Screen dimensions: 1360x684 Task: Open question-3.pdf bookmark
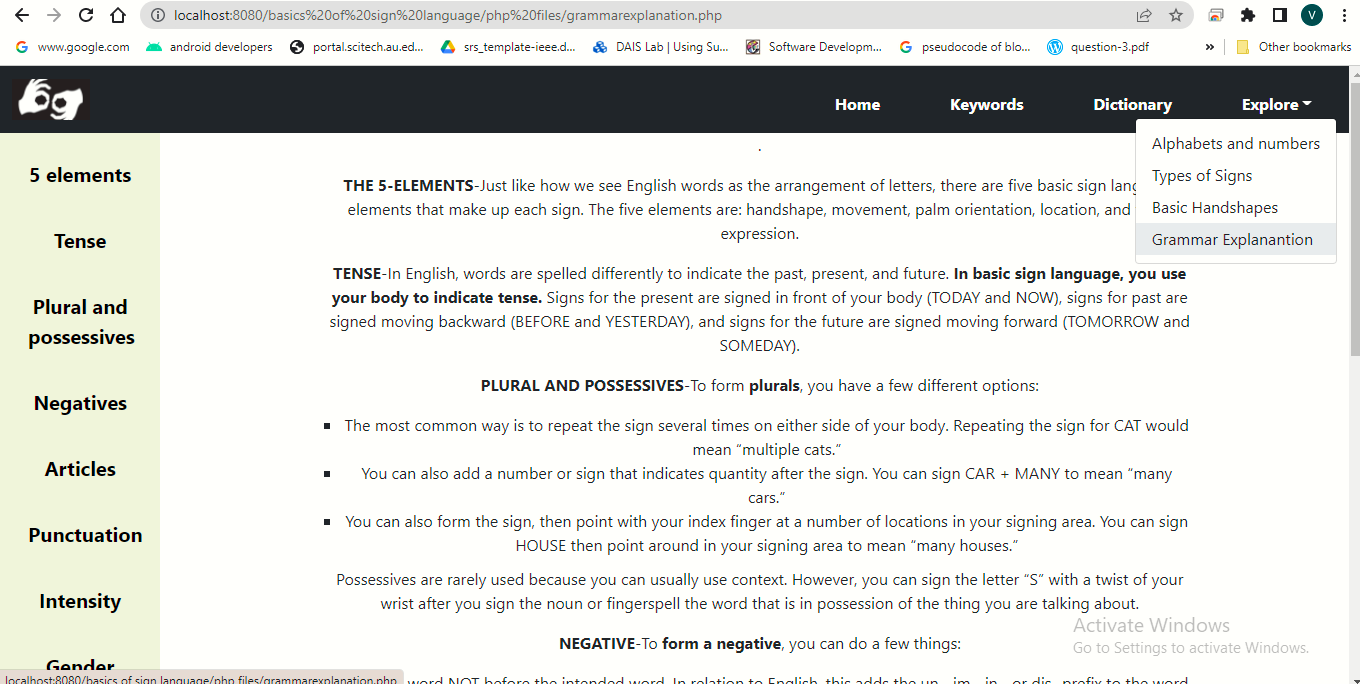click(x=1098, y=47)
